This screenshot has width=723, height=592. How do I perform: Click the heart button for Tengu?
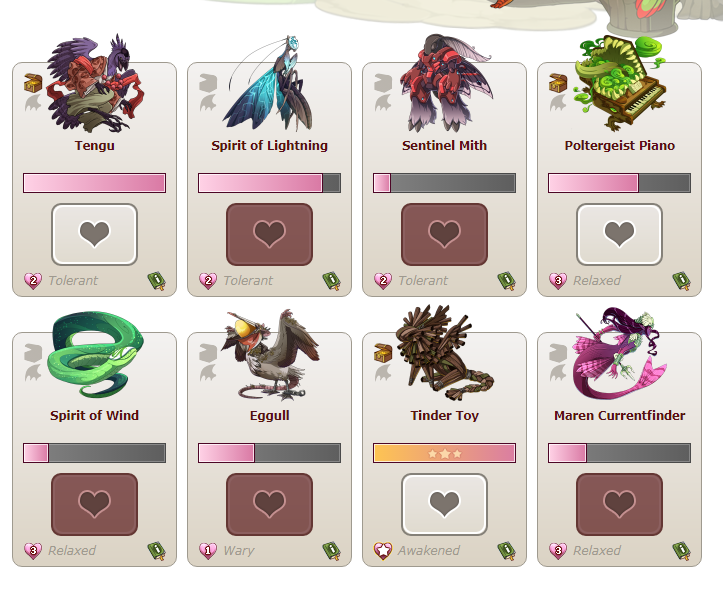coord(95,234)
